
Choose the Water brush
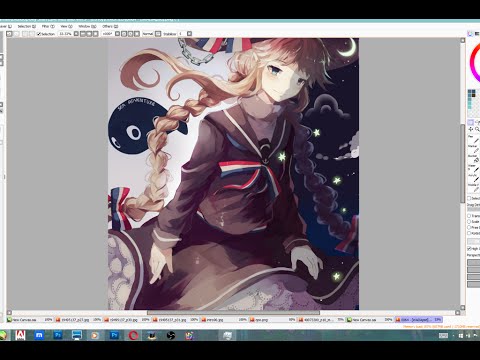pos(474,169)
